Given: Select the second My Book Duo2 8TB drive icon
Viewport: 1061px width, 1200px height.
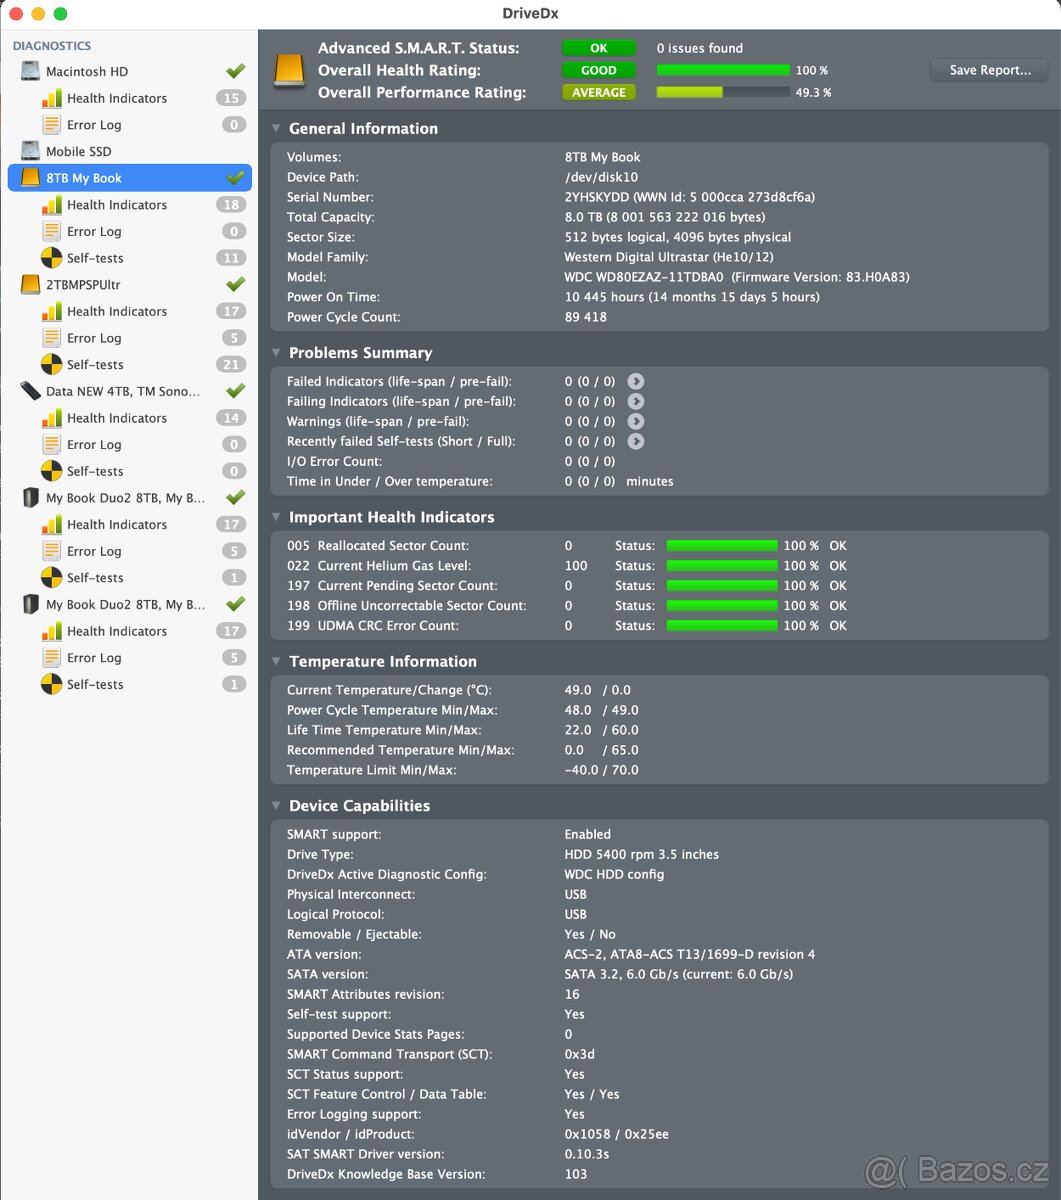Looking at the screenshot, I should 31,604.
